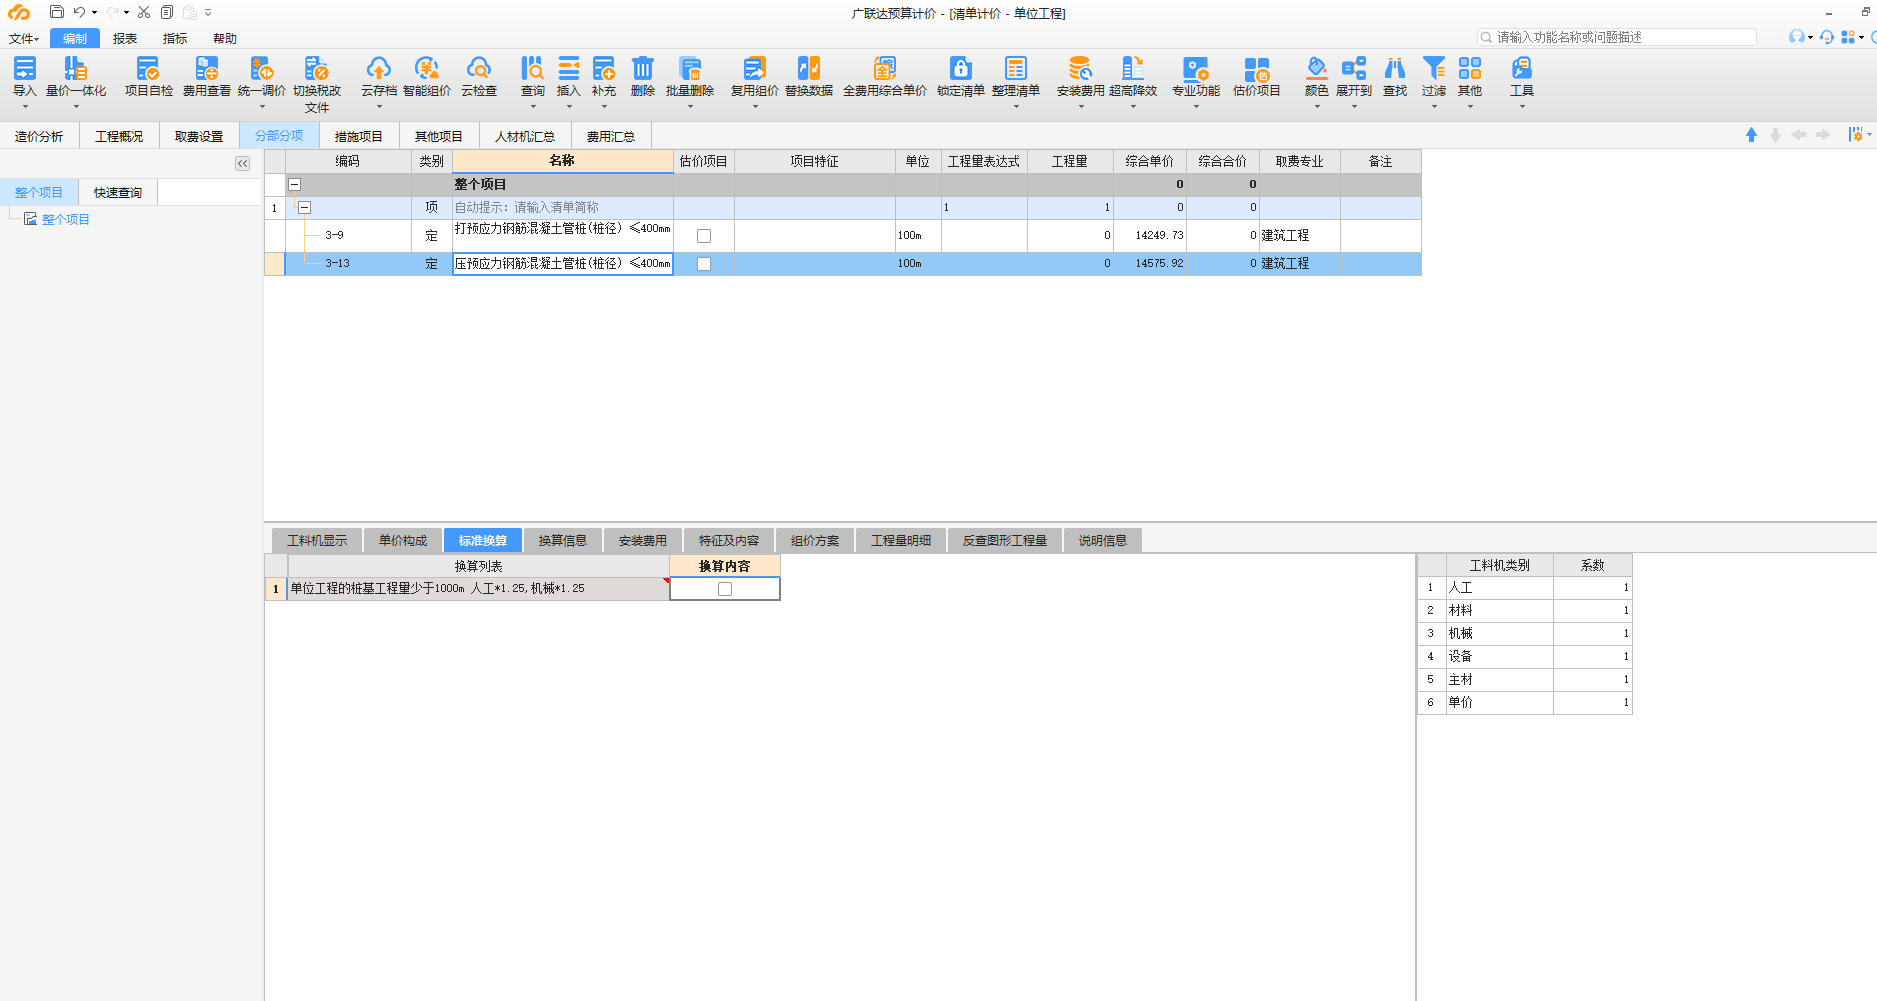Click the 导入 import icon
Image resolution: width=1877 pixels, height=1001 pixels.
(24, 68)
